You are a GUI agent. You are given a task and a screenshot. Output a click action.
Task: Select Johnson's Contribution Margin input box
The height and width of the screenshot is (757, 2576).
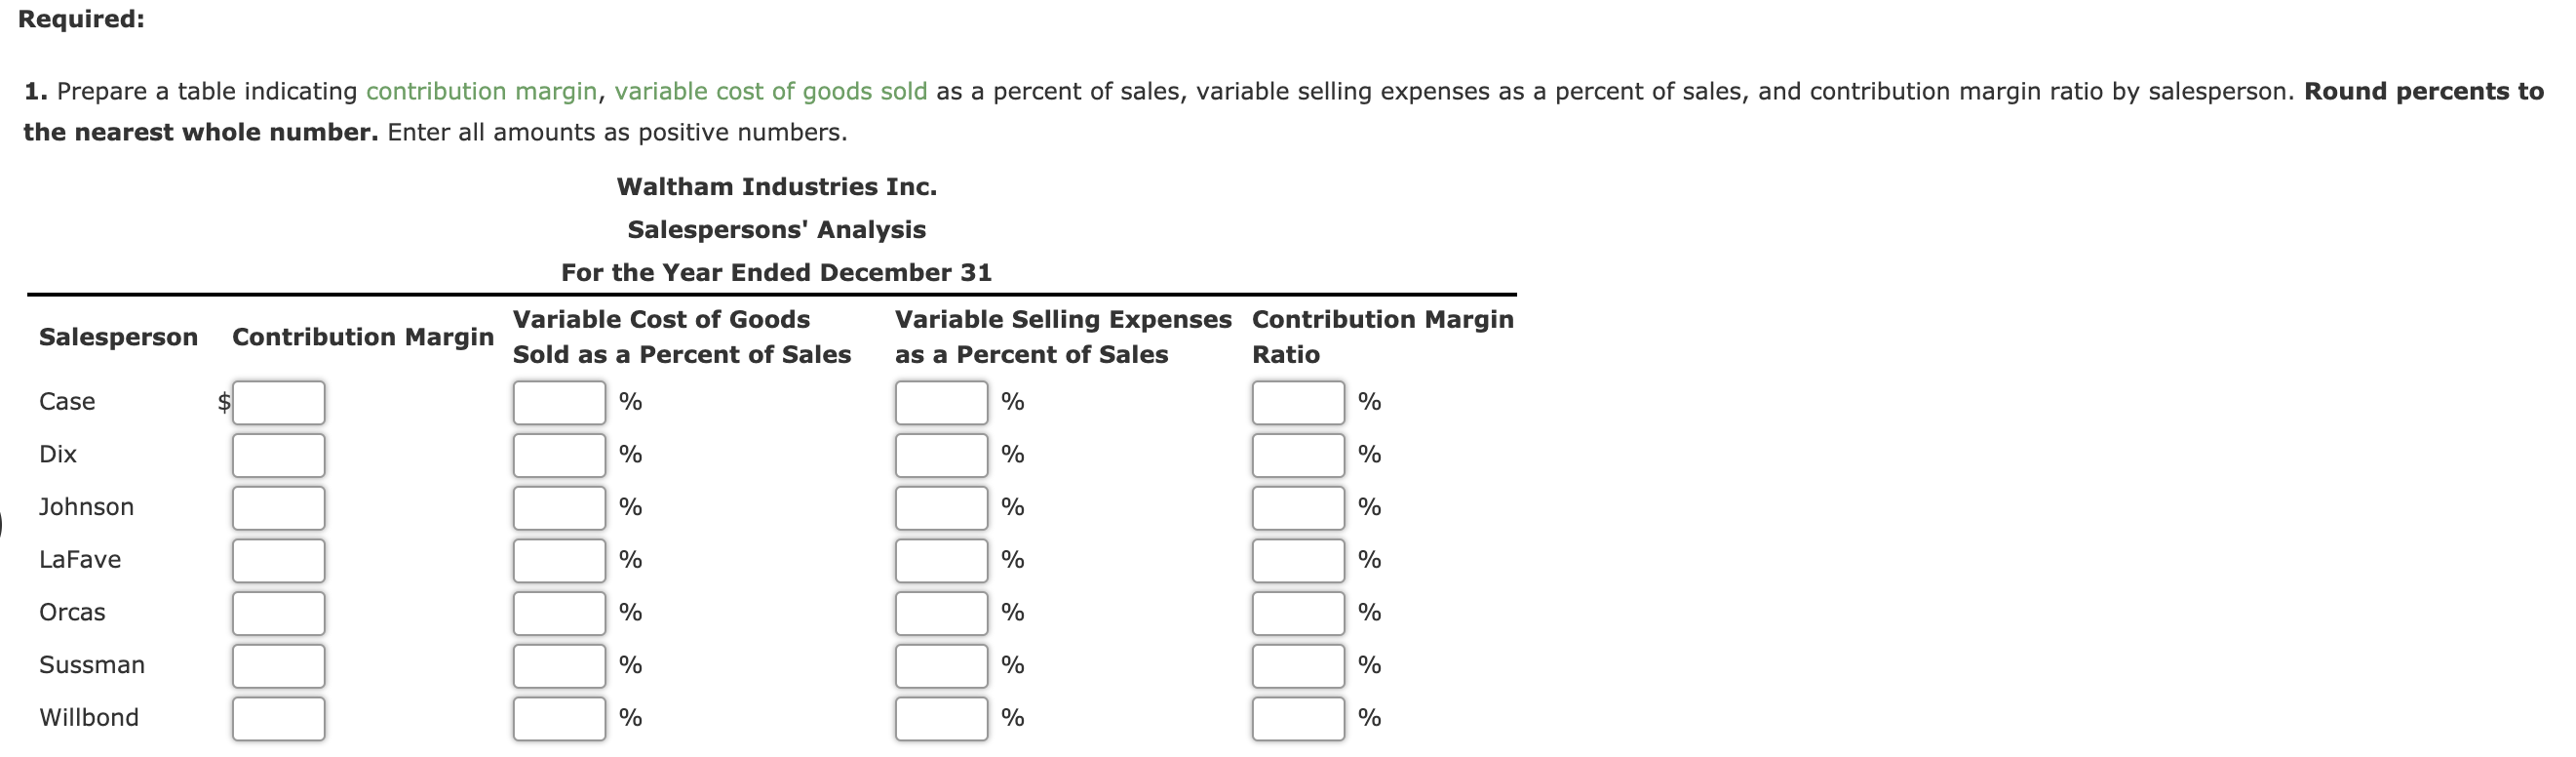[x=279, y=508]
